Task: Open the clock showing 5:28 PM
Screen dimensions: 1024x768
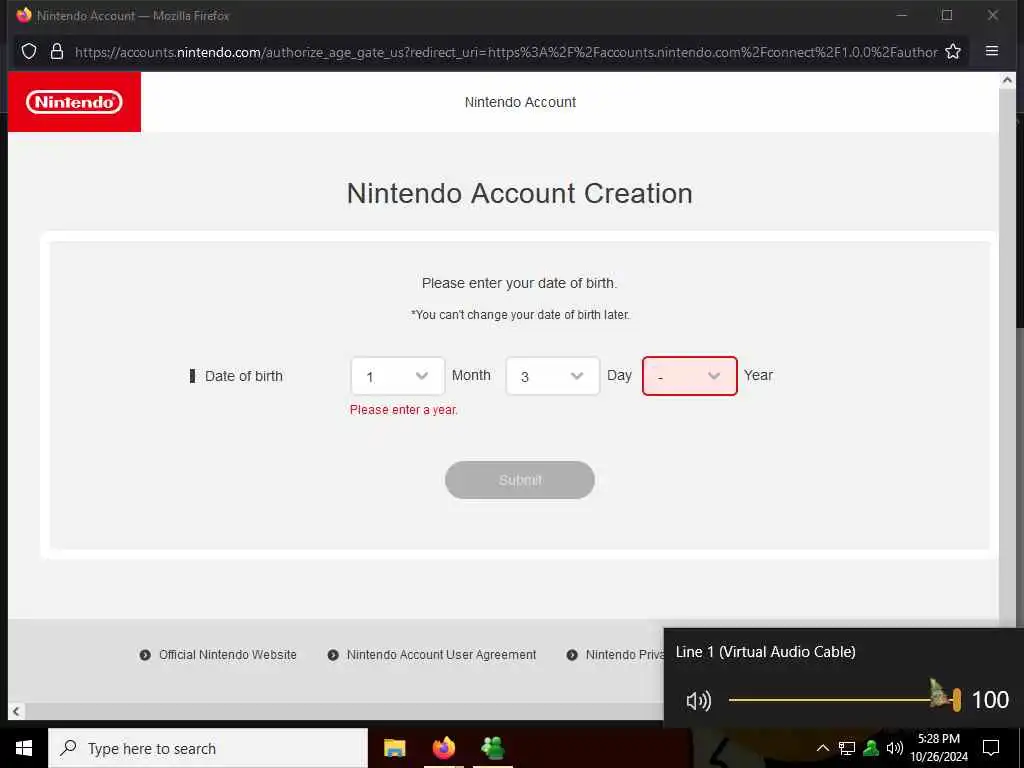Action: click(x=939, y=748)
